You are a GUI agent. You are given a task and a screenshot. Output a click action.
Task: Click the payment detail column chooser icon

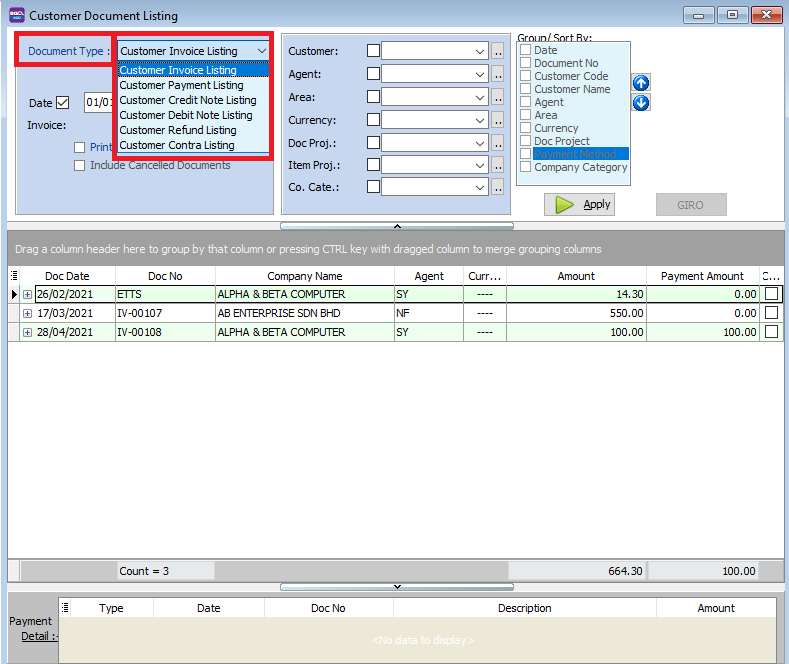(65, 607)
